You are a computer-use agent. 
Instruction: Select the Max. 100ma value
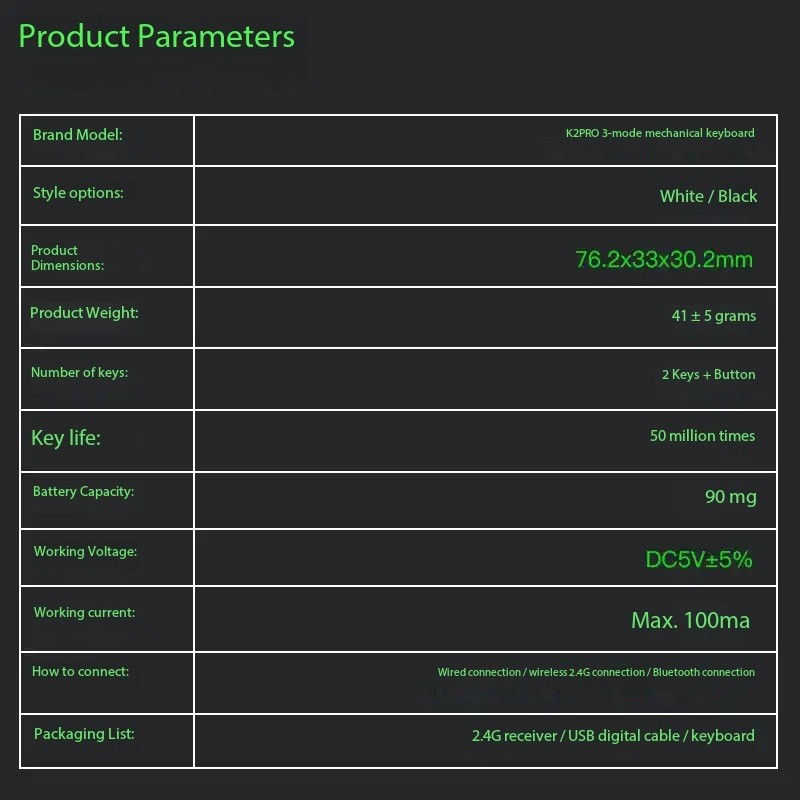(x=690, y=621)
